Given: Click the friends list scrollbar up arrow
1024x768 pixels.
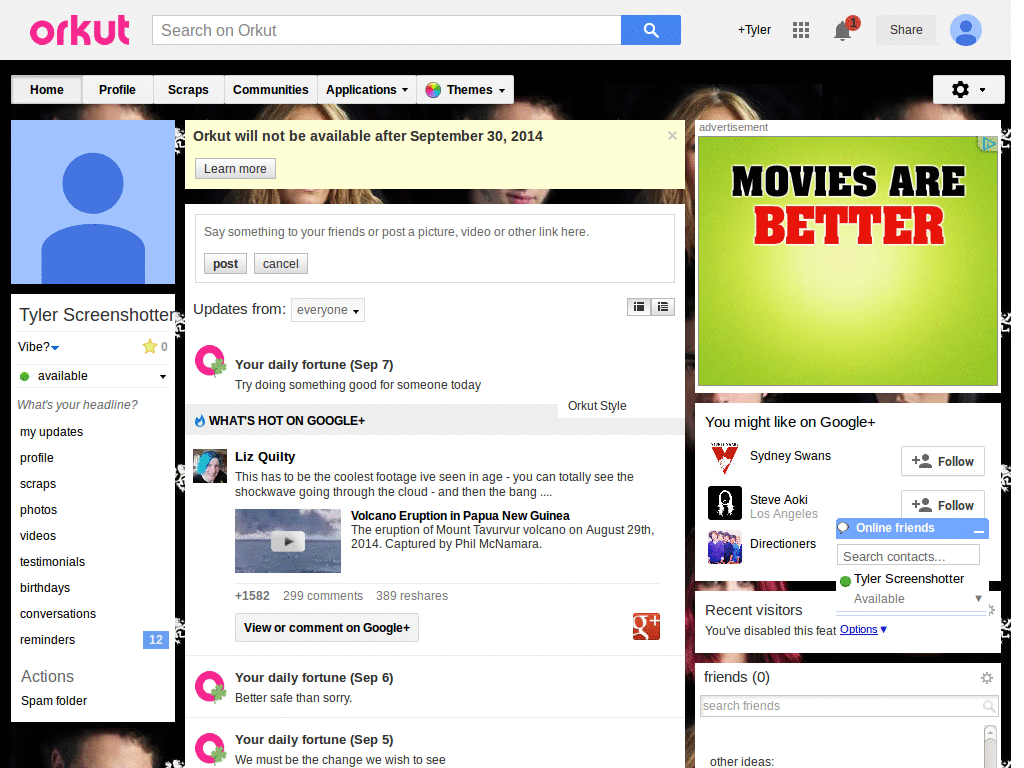Looking at the screenshot, I should tap(990, 732).
